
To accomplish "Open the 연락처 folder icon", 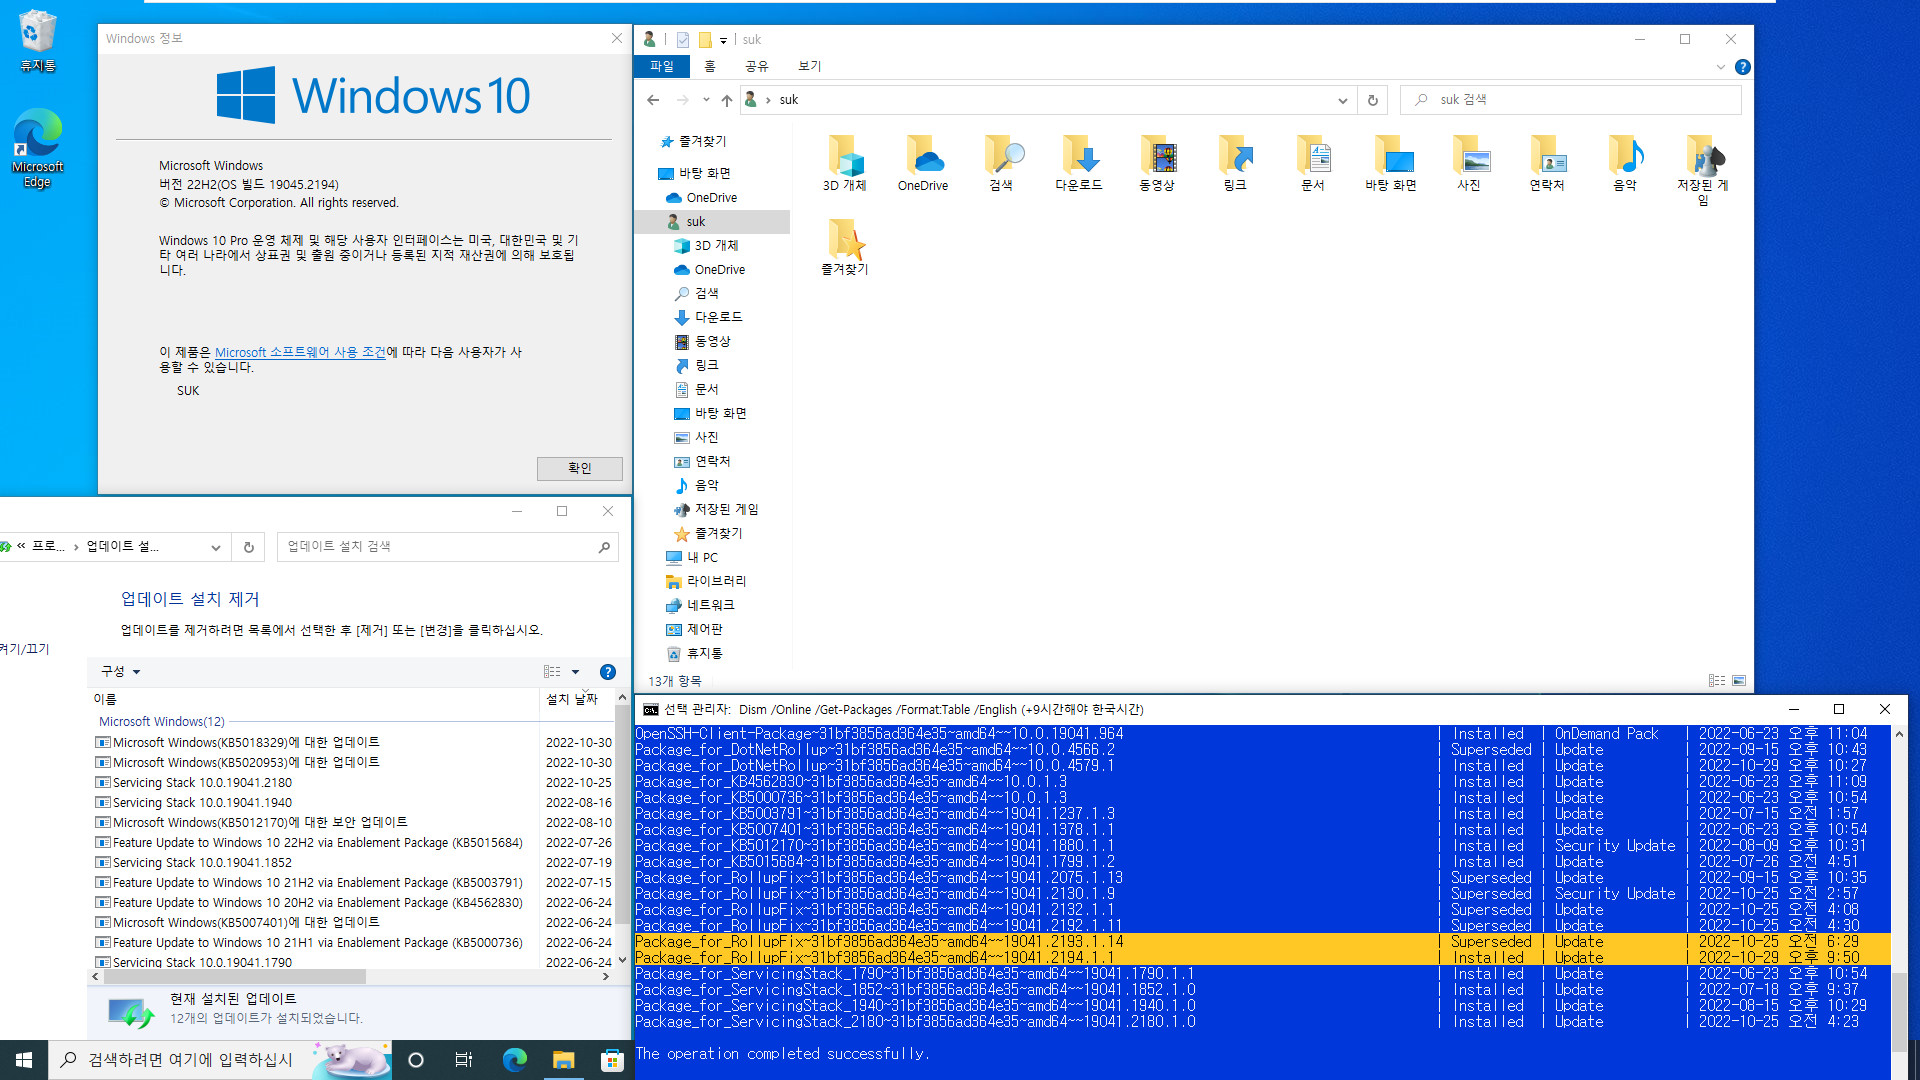I will pyautogui.click(x=1546, y=163).
